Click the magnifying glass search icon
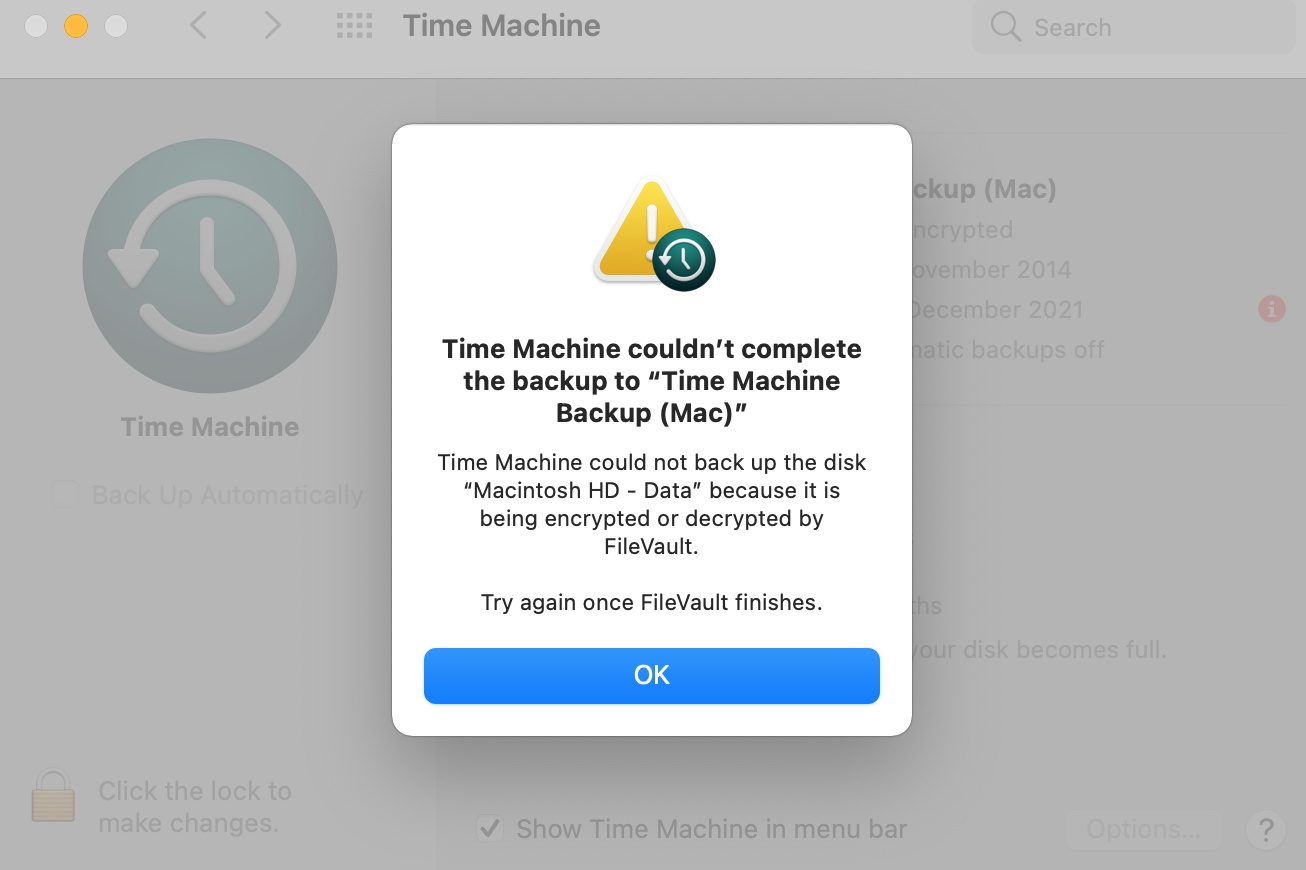 (1005, 27)
